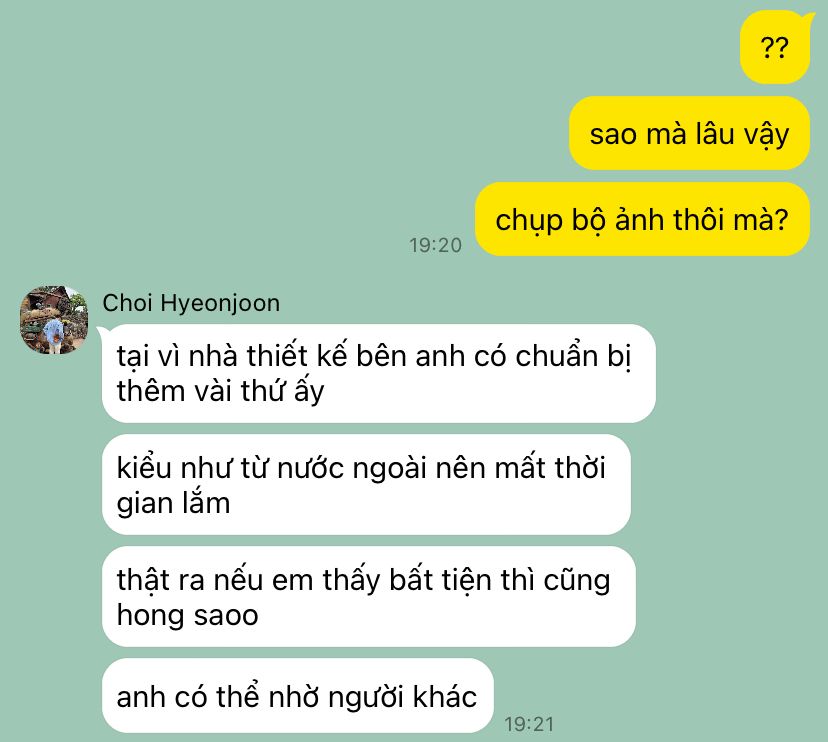Viewport: 828px width, 742px height.
Task: Select the yellow '??' message bubble
Action: click(x=775, y=48)
